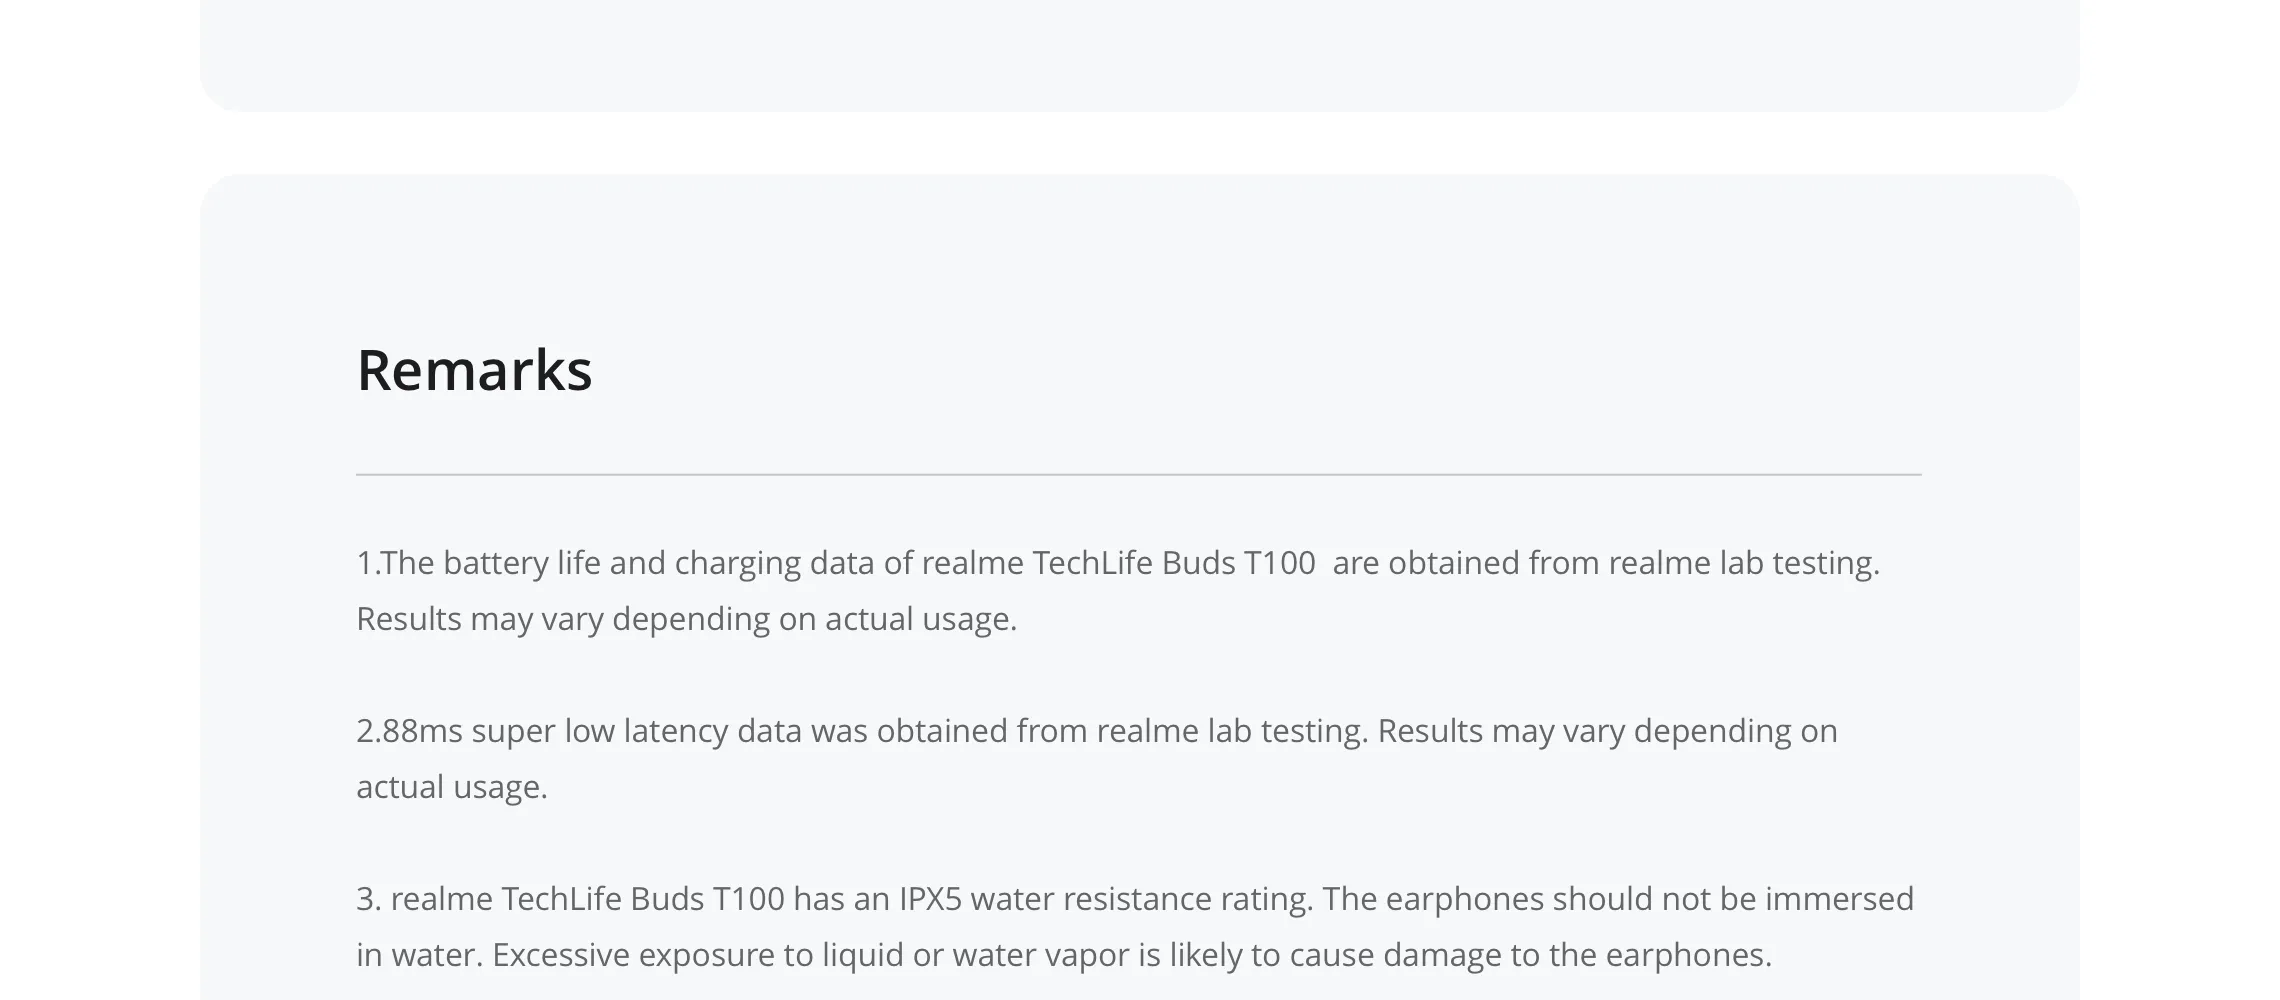
Task: Select remark 2 about 88ms latency
Action: click(1097, 759)
